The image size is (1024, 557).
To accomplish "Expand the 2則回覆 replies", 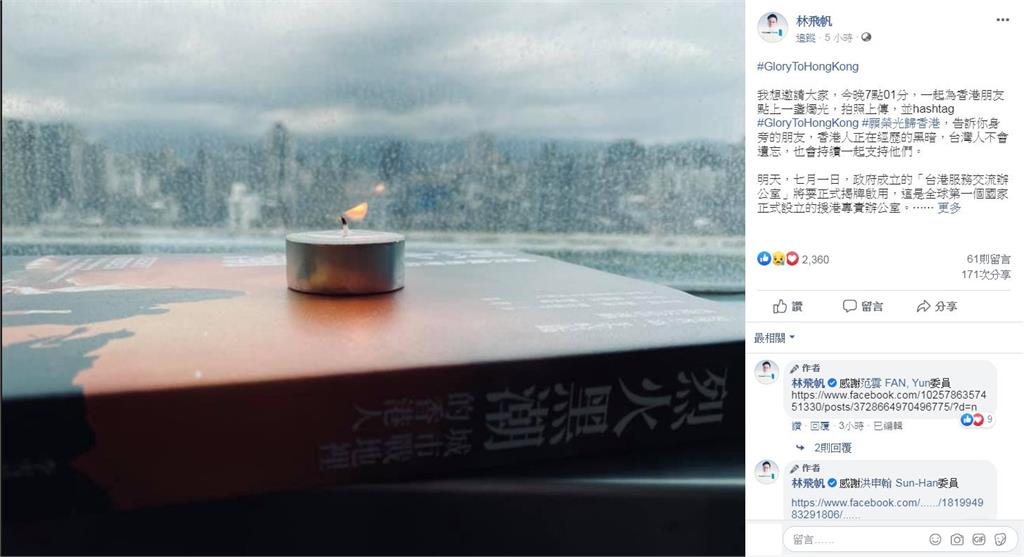I will coord(832,447).
